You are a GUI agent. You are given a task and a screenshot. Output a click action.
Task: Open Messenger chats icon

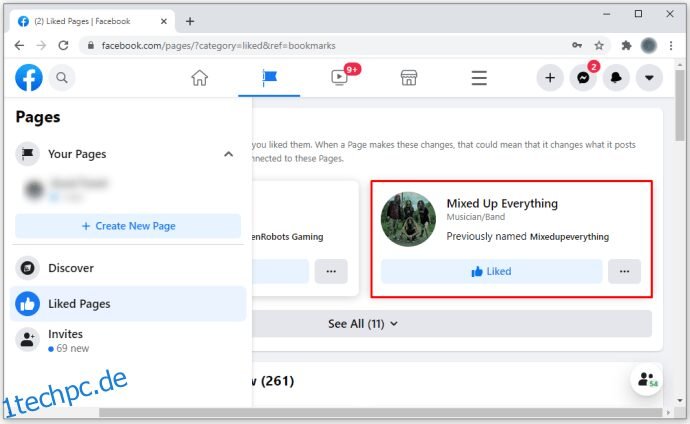[x=583, y=78]
